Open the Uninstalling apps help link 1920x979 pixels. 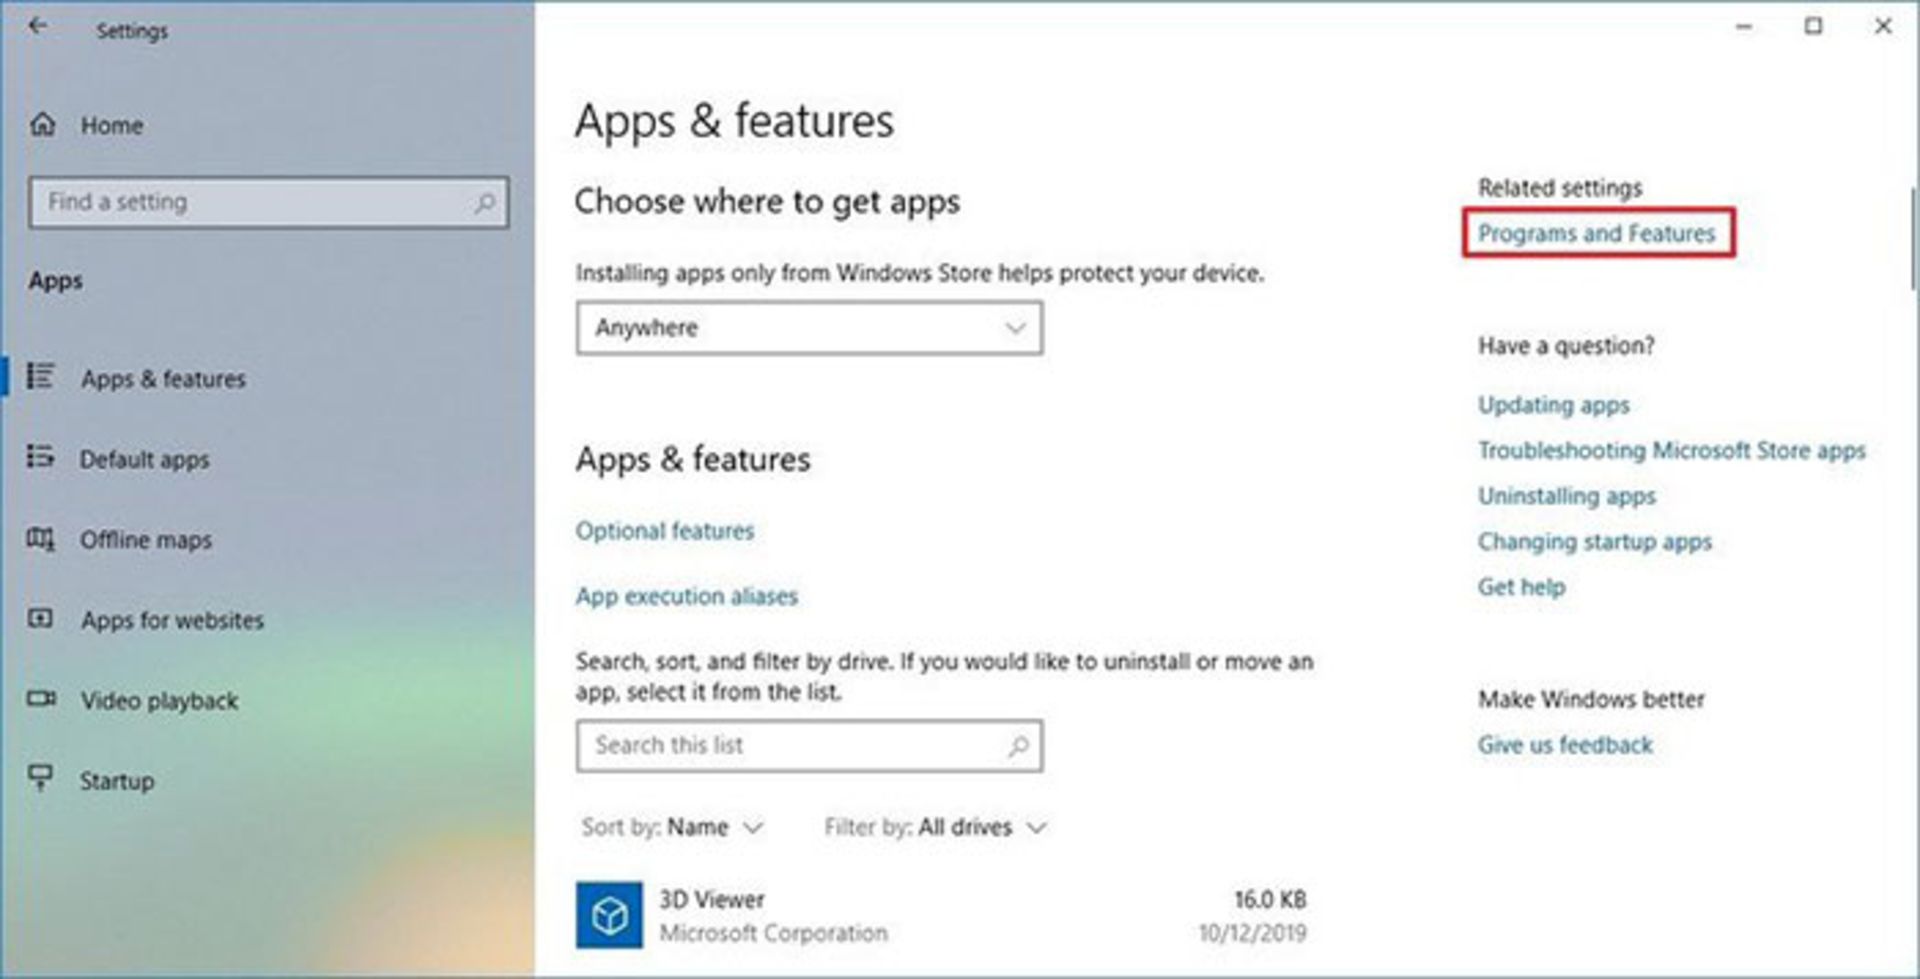point(1566,496)
